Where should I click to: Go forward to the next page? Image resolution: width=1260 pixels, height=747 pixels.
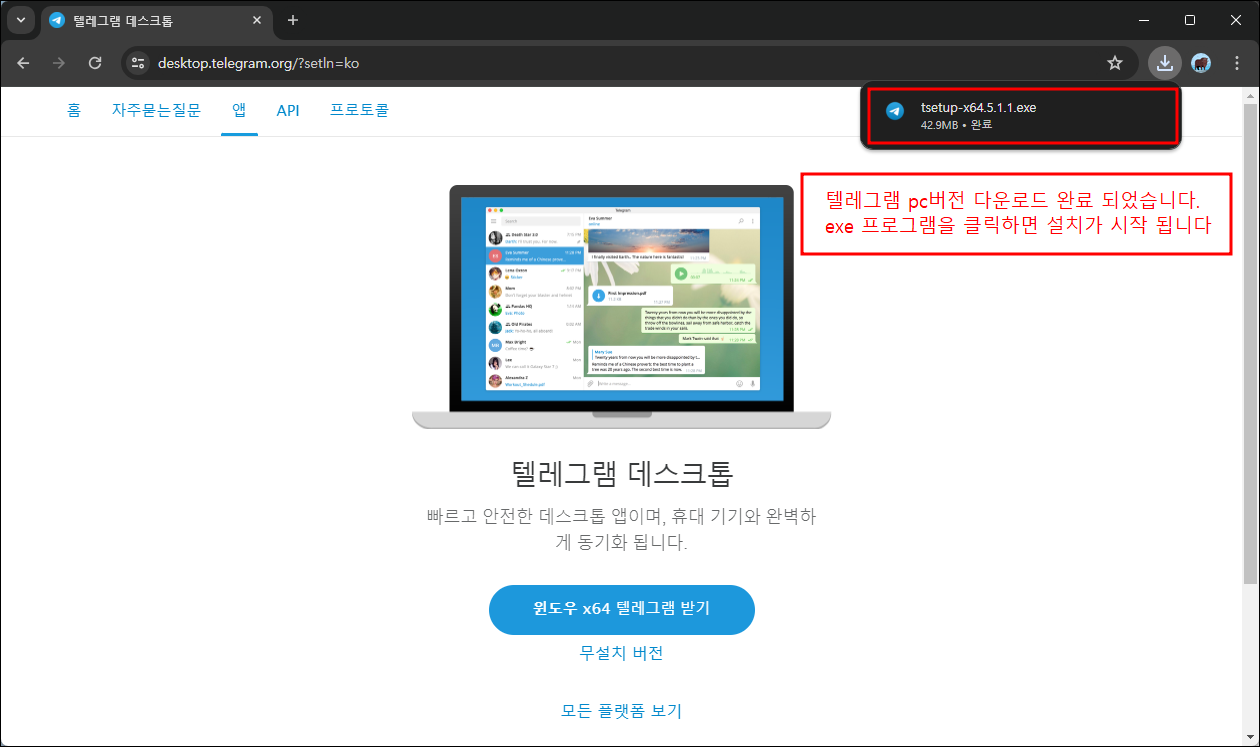pyautogui.click(x=59, y=63)
